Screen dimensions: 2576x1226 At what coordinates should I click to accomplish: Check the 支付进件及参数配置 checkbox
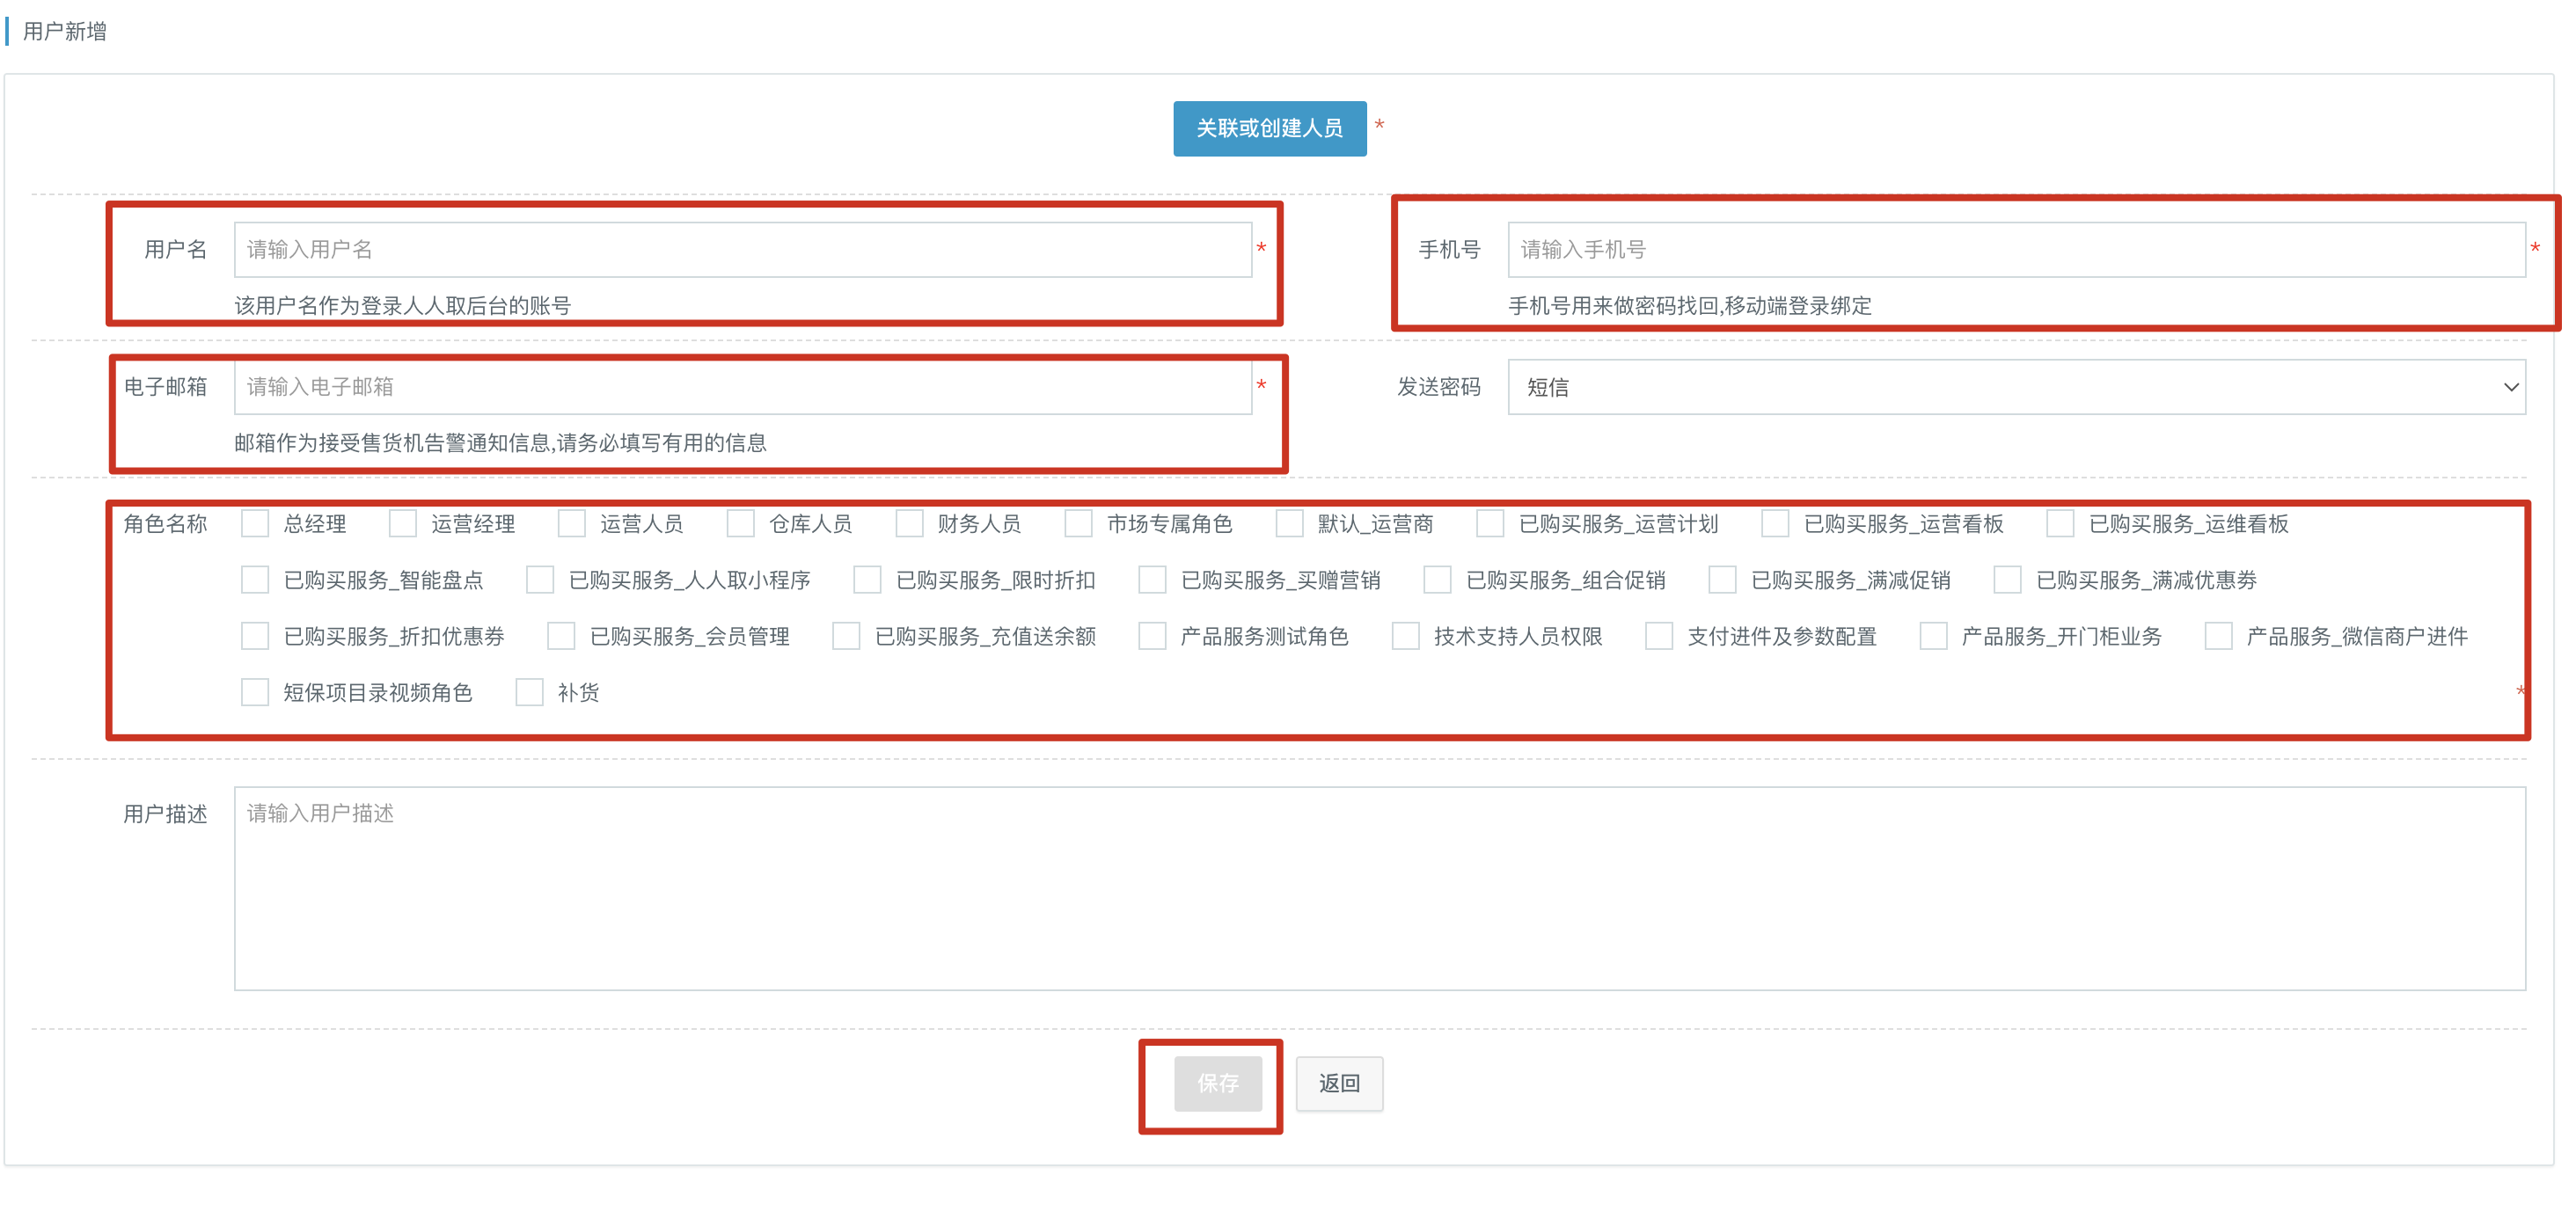(1660, 636)
